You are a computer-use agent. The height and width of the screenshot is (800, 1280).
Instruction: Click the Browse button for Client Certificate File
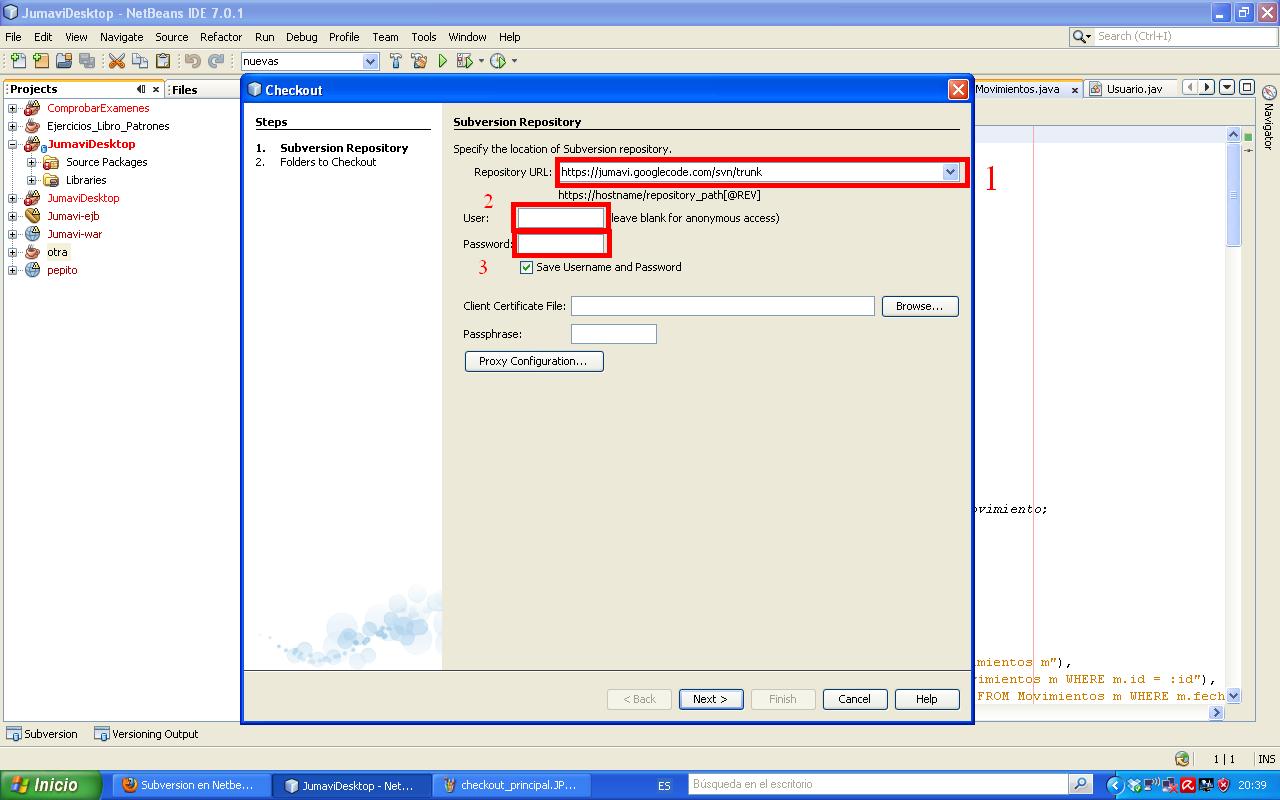tap(919, 306)
